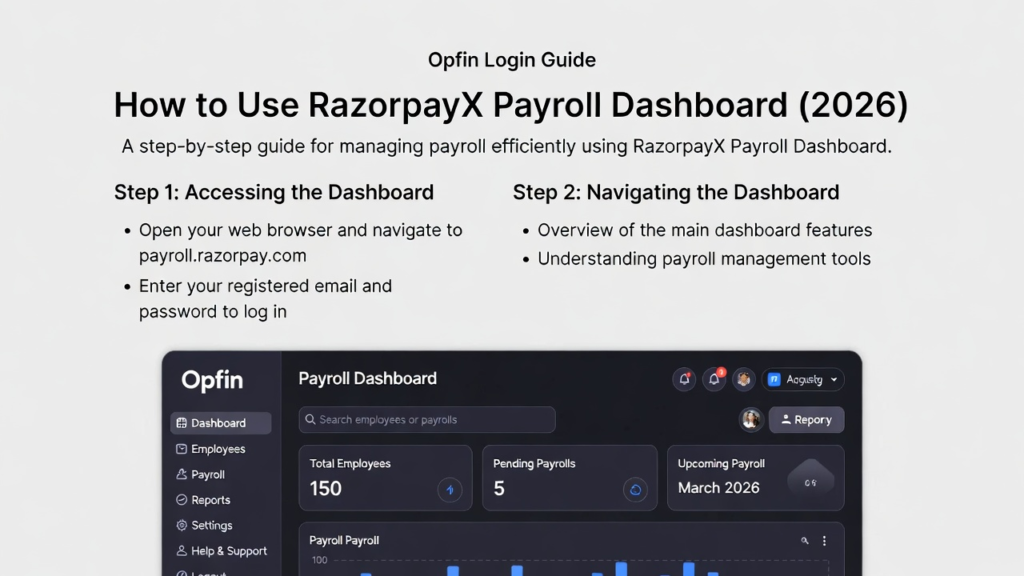Go to Payroll in the sidebar
The width and height of the screenshot is (1024, 576).
point(208,475)
